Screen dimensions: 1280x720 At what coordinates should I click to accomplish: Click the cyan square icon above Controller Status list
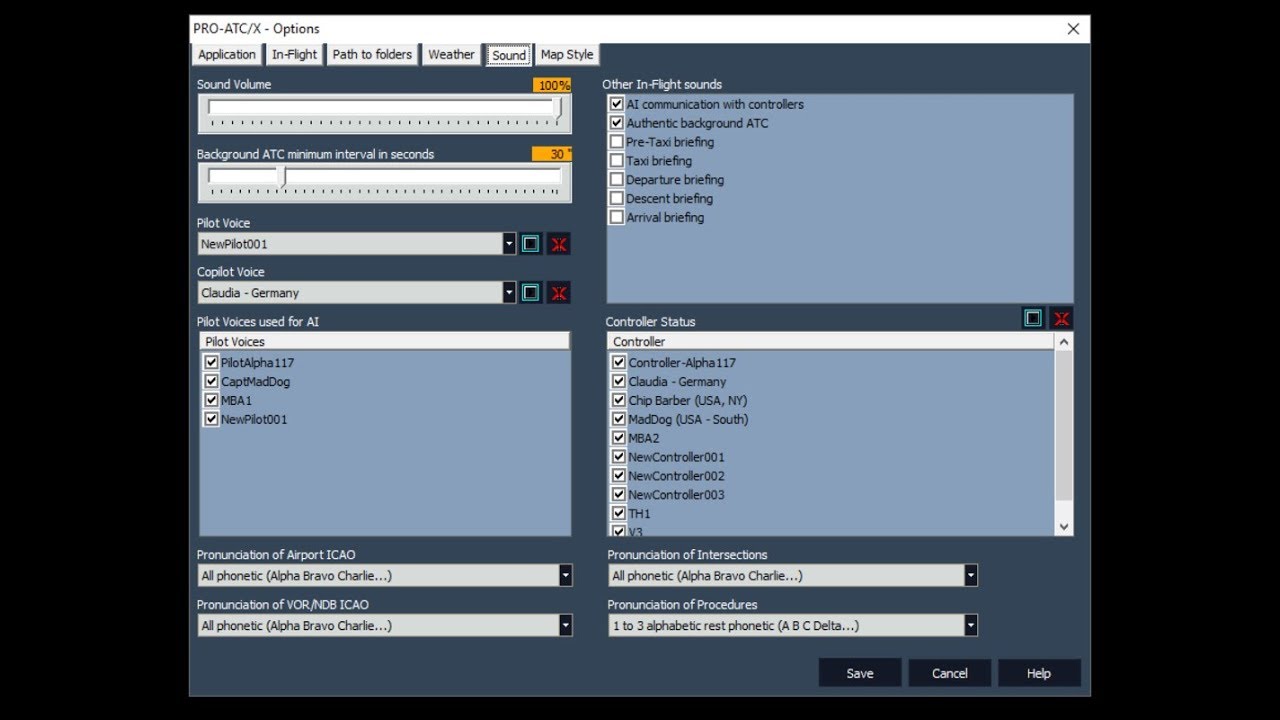pos(1034,318)
